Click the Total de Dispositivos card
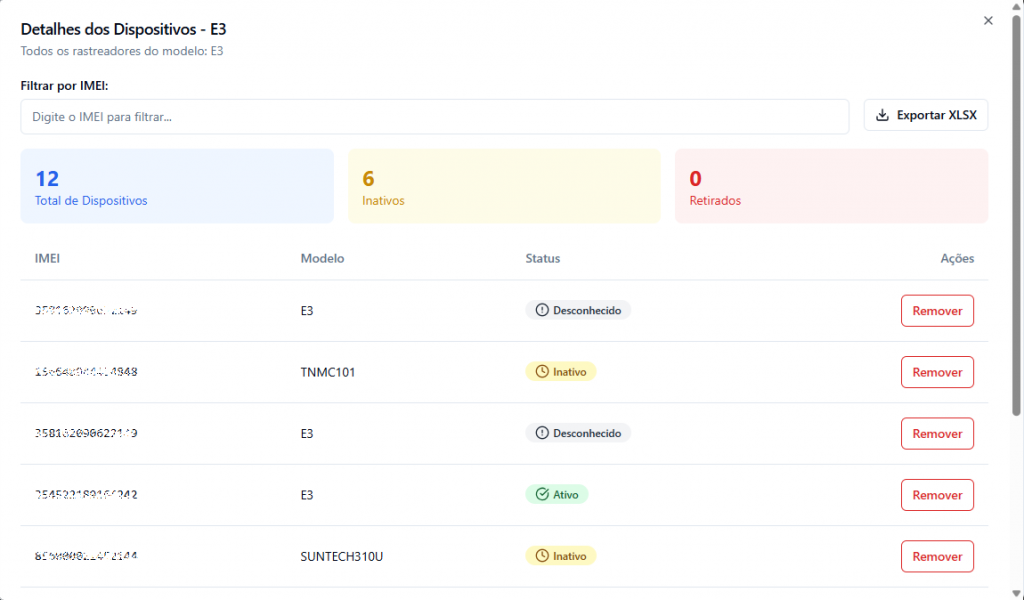1024x600 pixels. coord(177,186)
